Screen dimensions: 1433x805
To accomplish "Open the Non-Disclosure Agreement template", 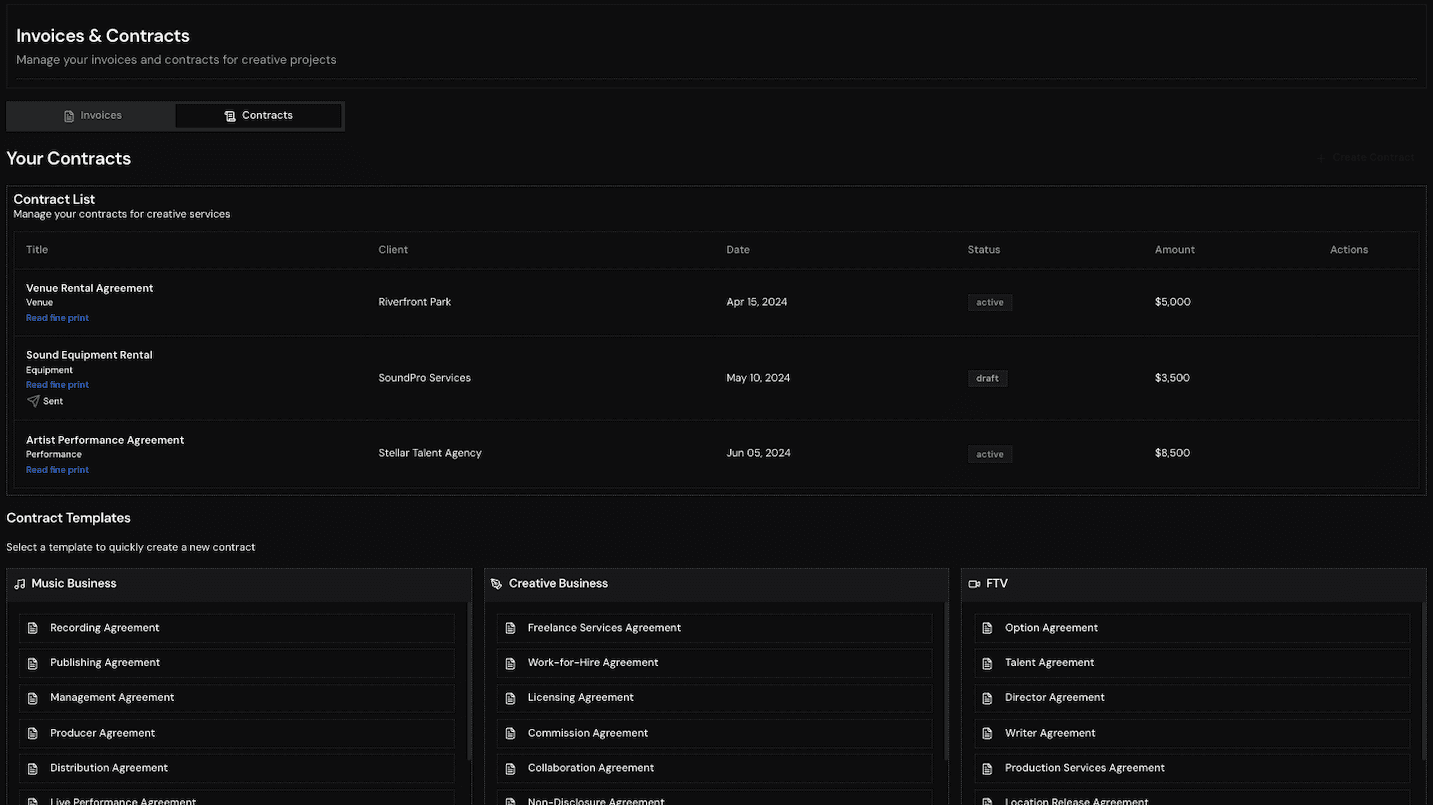I will [x=714, y=798].
